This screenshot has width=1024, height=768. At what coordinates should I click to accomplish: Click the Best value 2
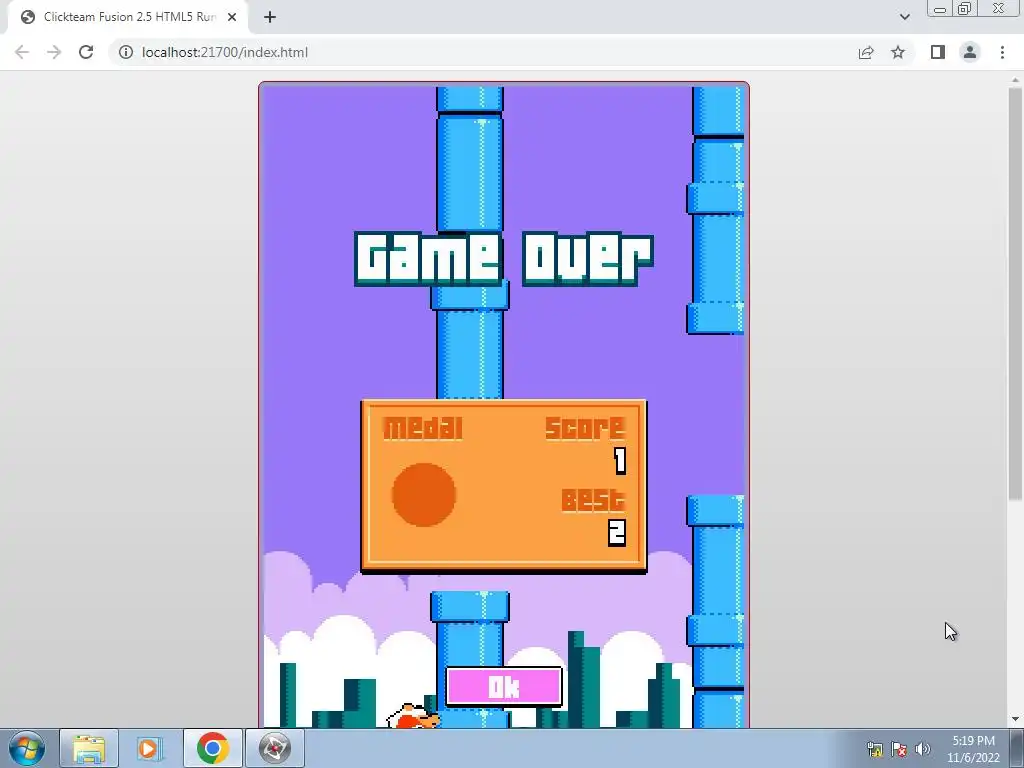(x=617, y=532)
